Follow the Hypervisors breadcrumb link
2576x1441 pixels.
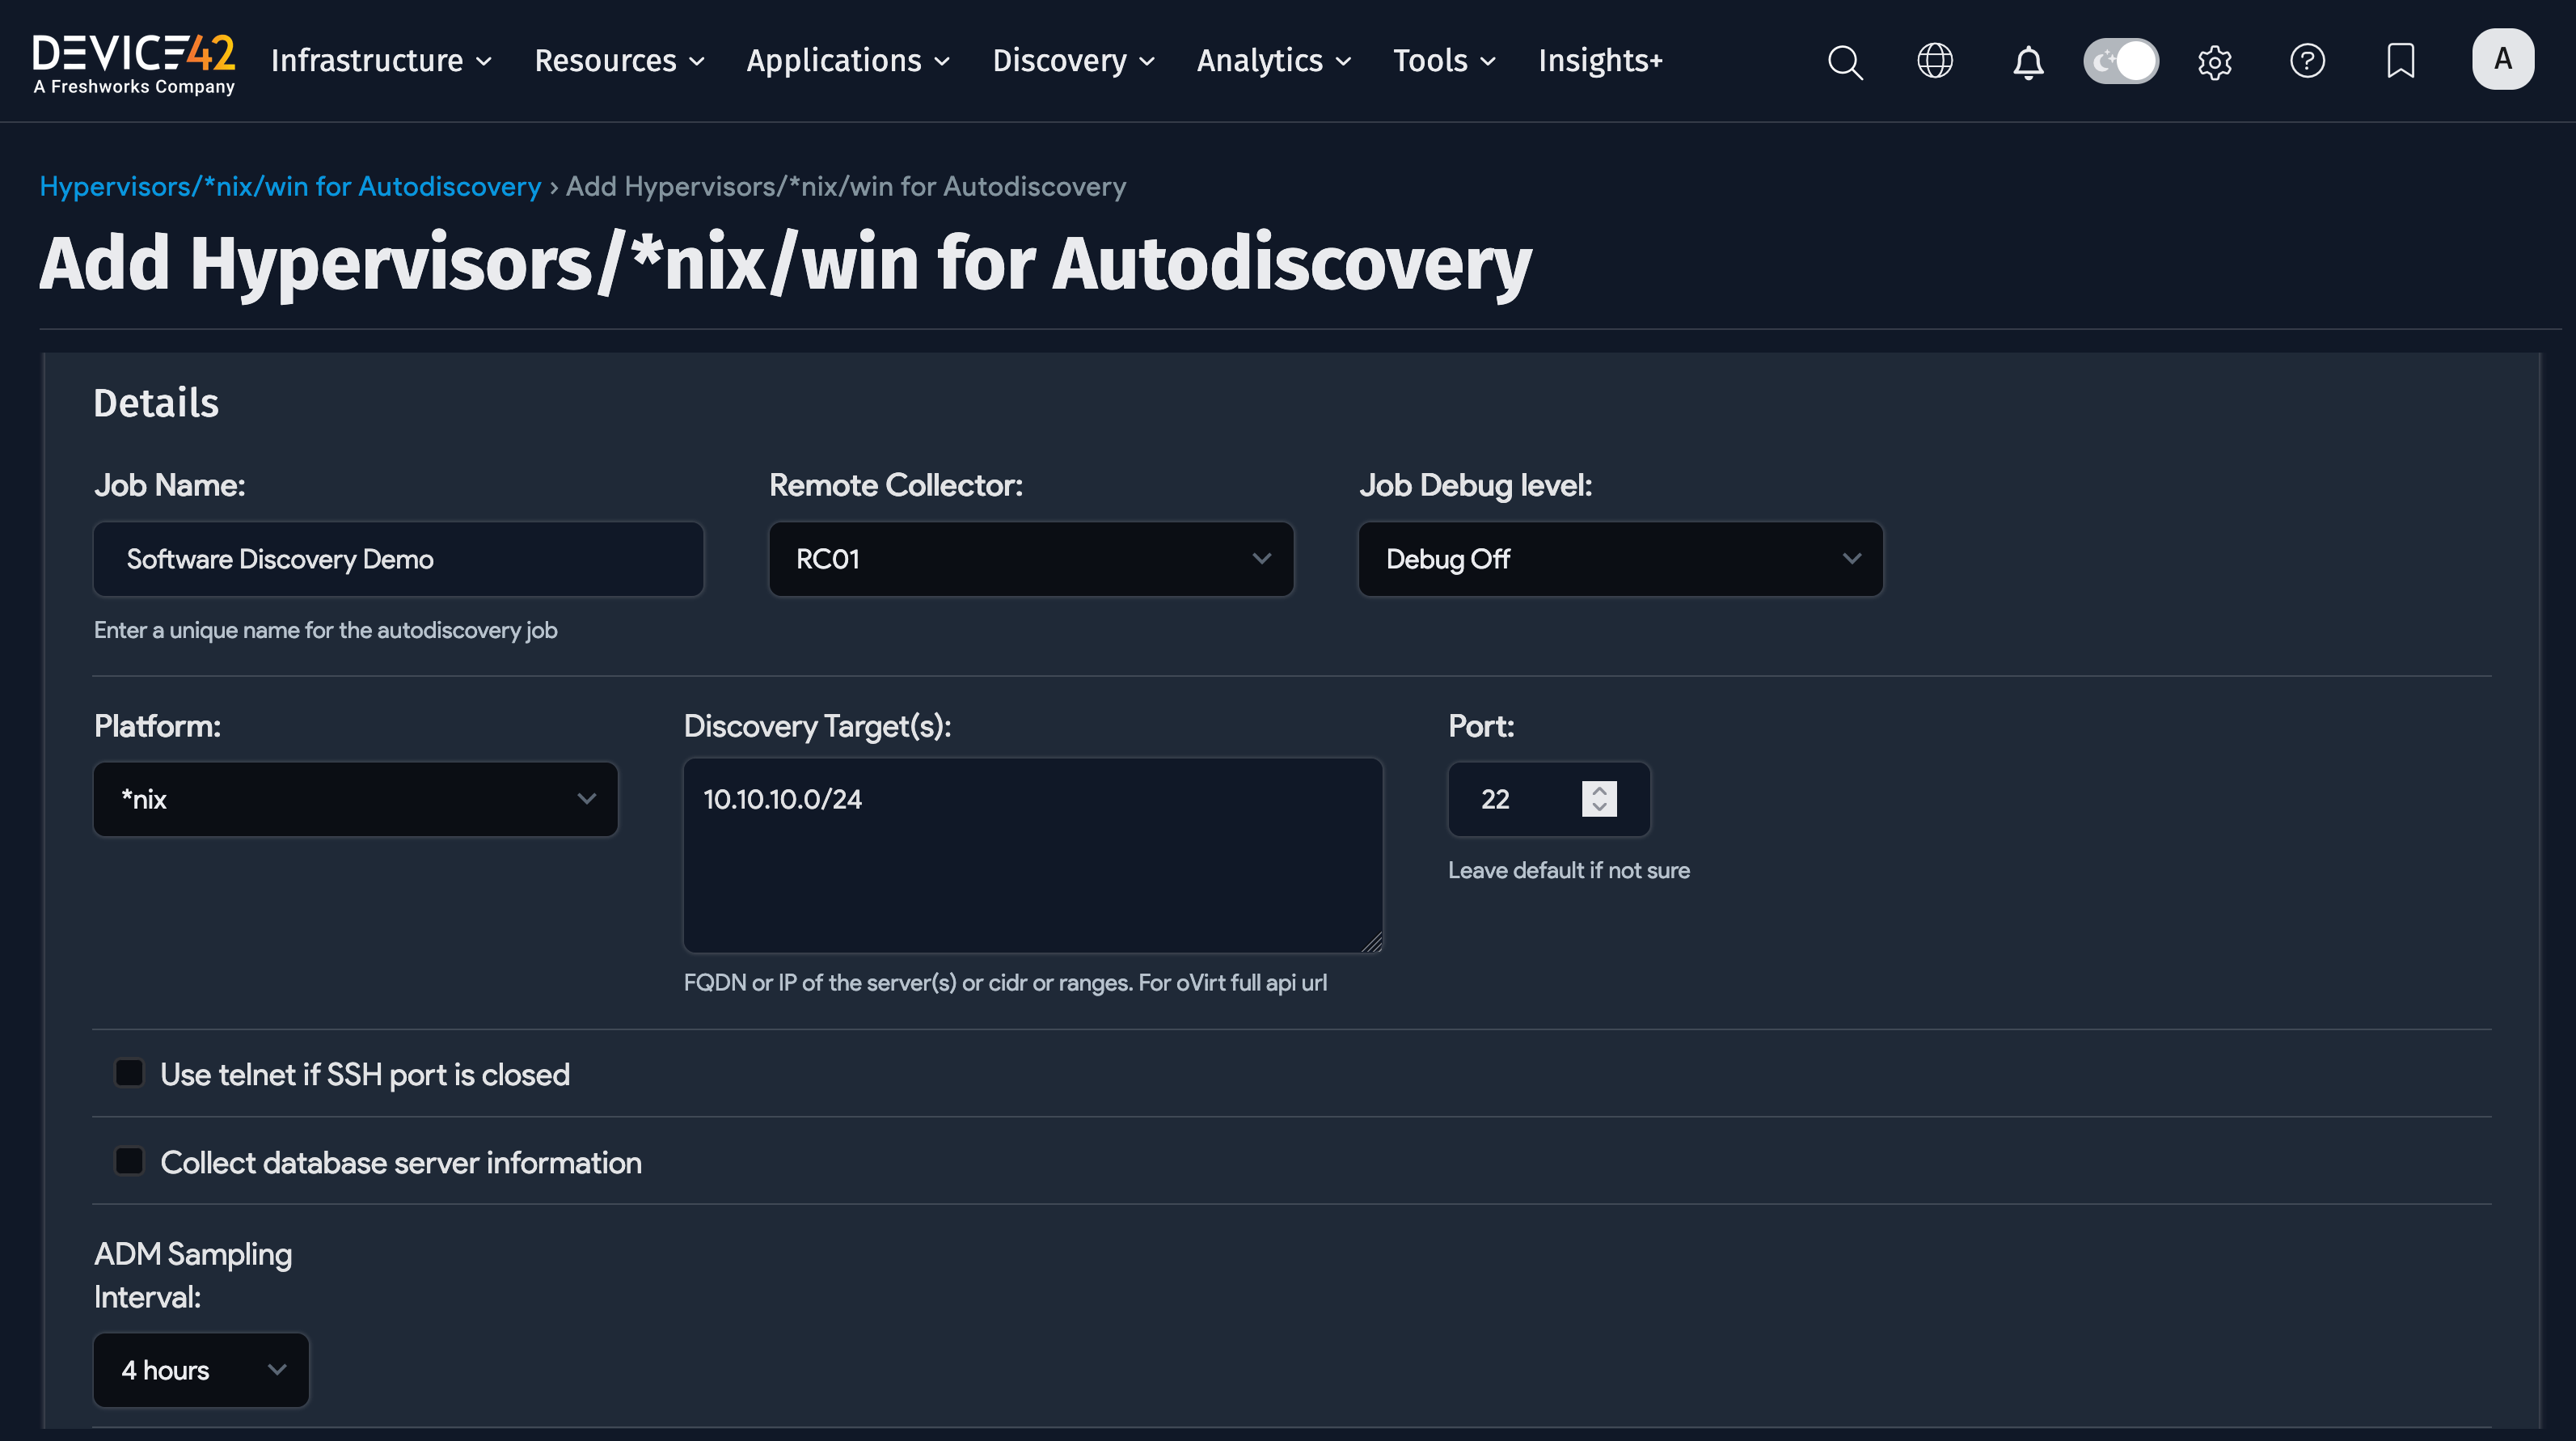point(290,186)
